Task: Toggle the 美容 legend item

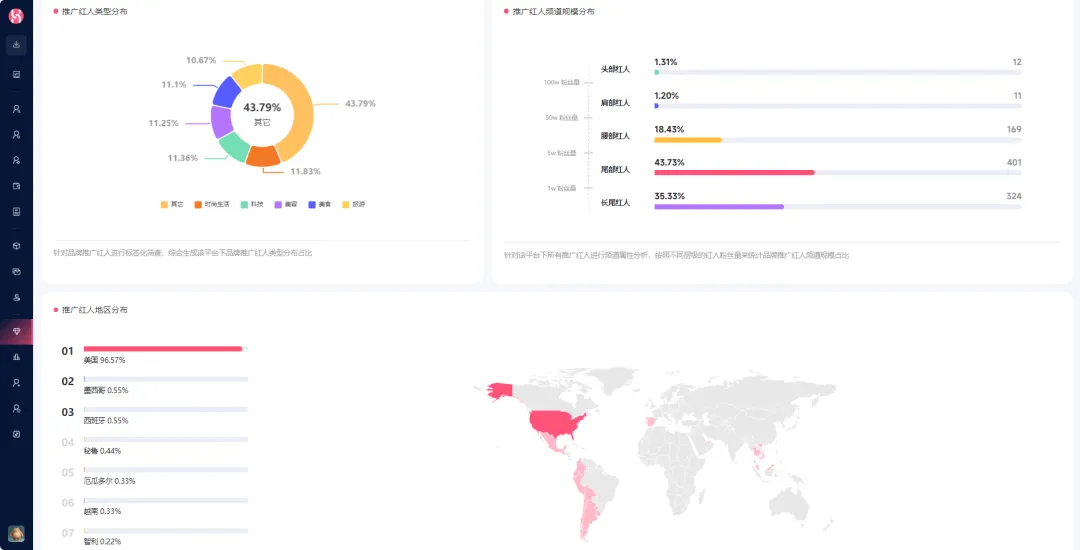Action: coord(286,204)
